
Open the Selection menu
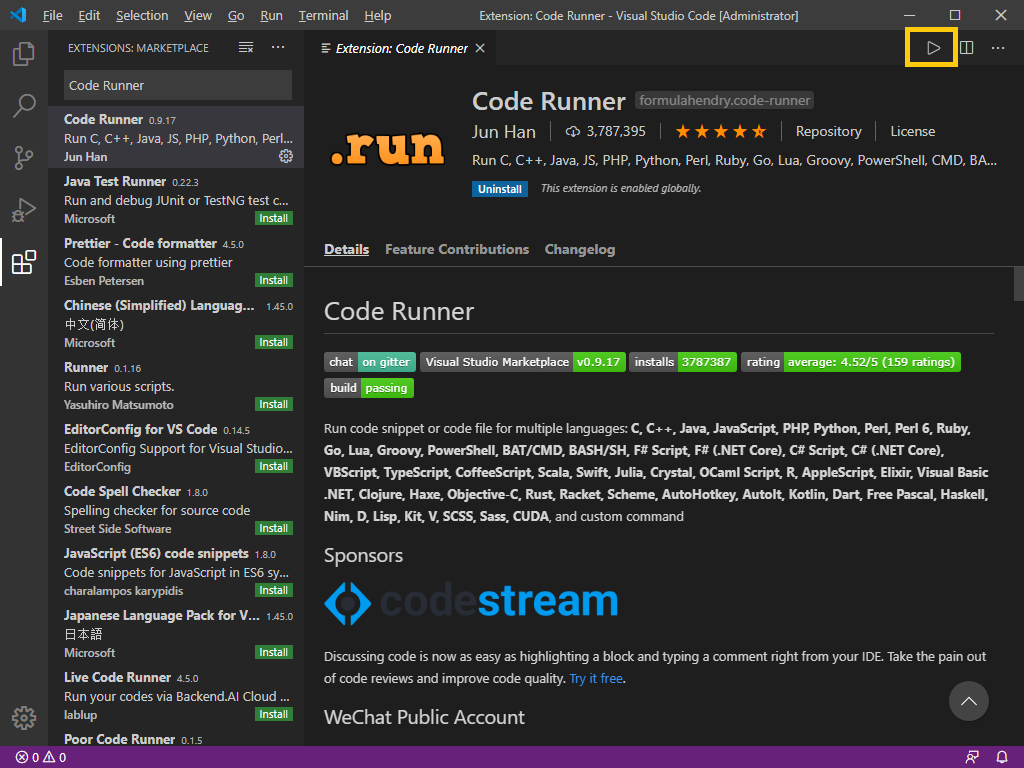[x=142, y=15]
